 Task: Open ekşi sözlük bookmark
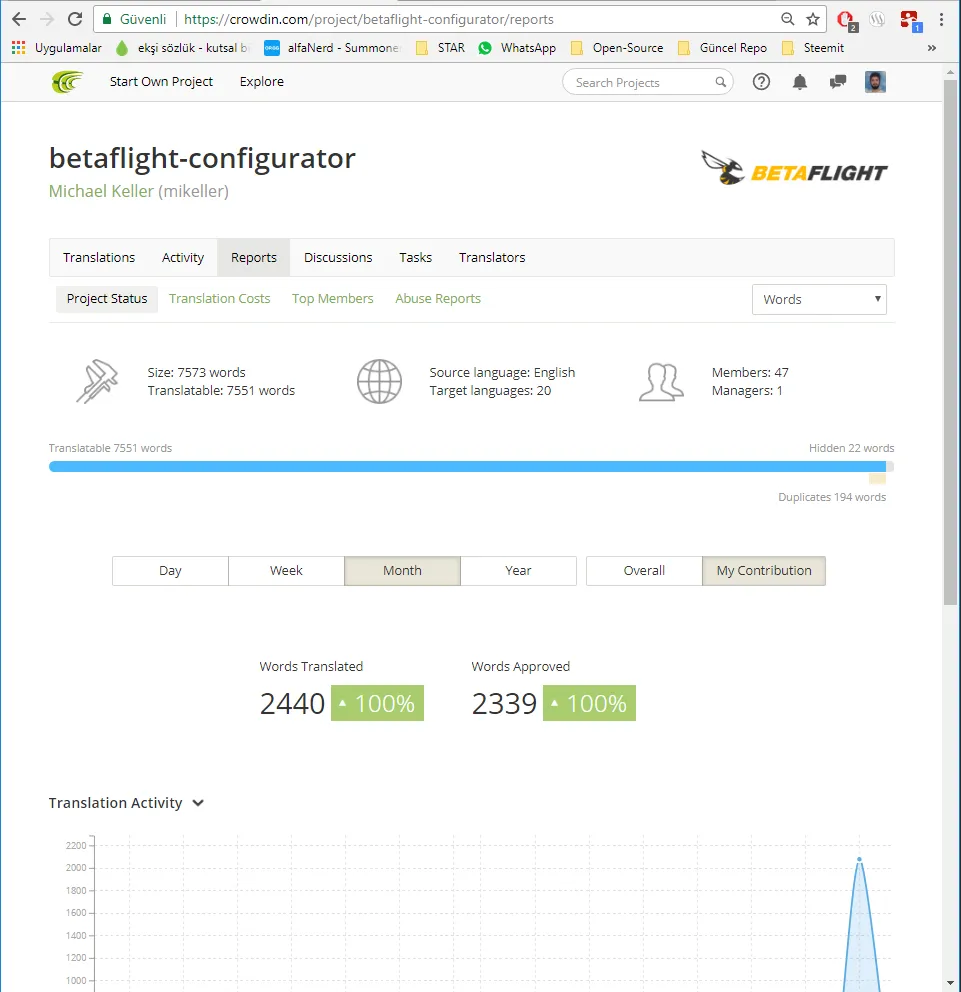pos(183,47)
